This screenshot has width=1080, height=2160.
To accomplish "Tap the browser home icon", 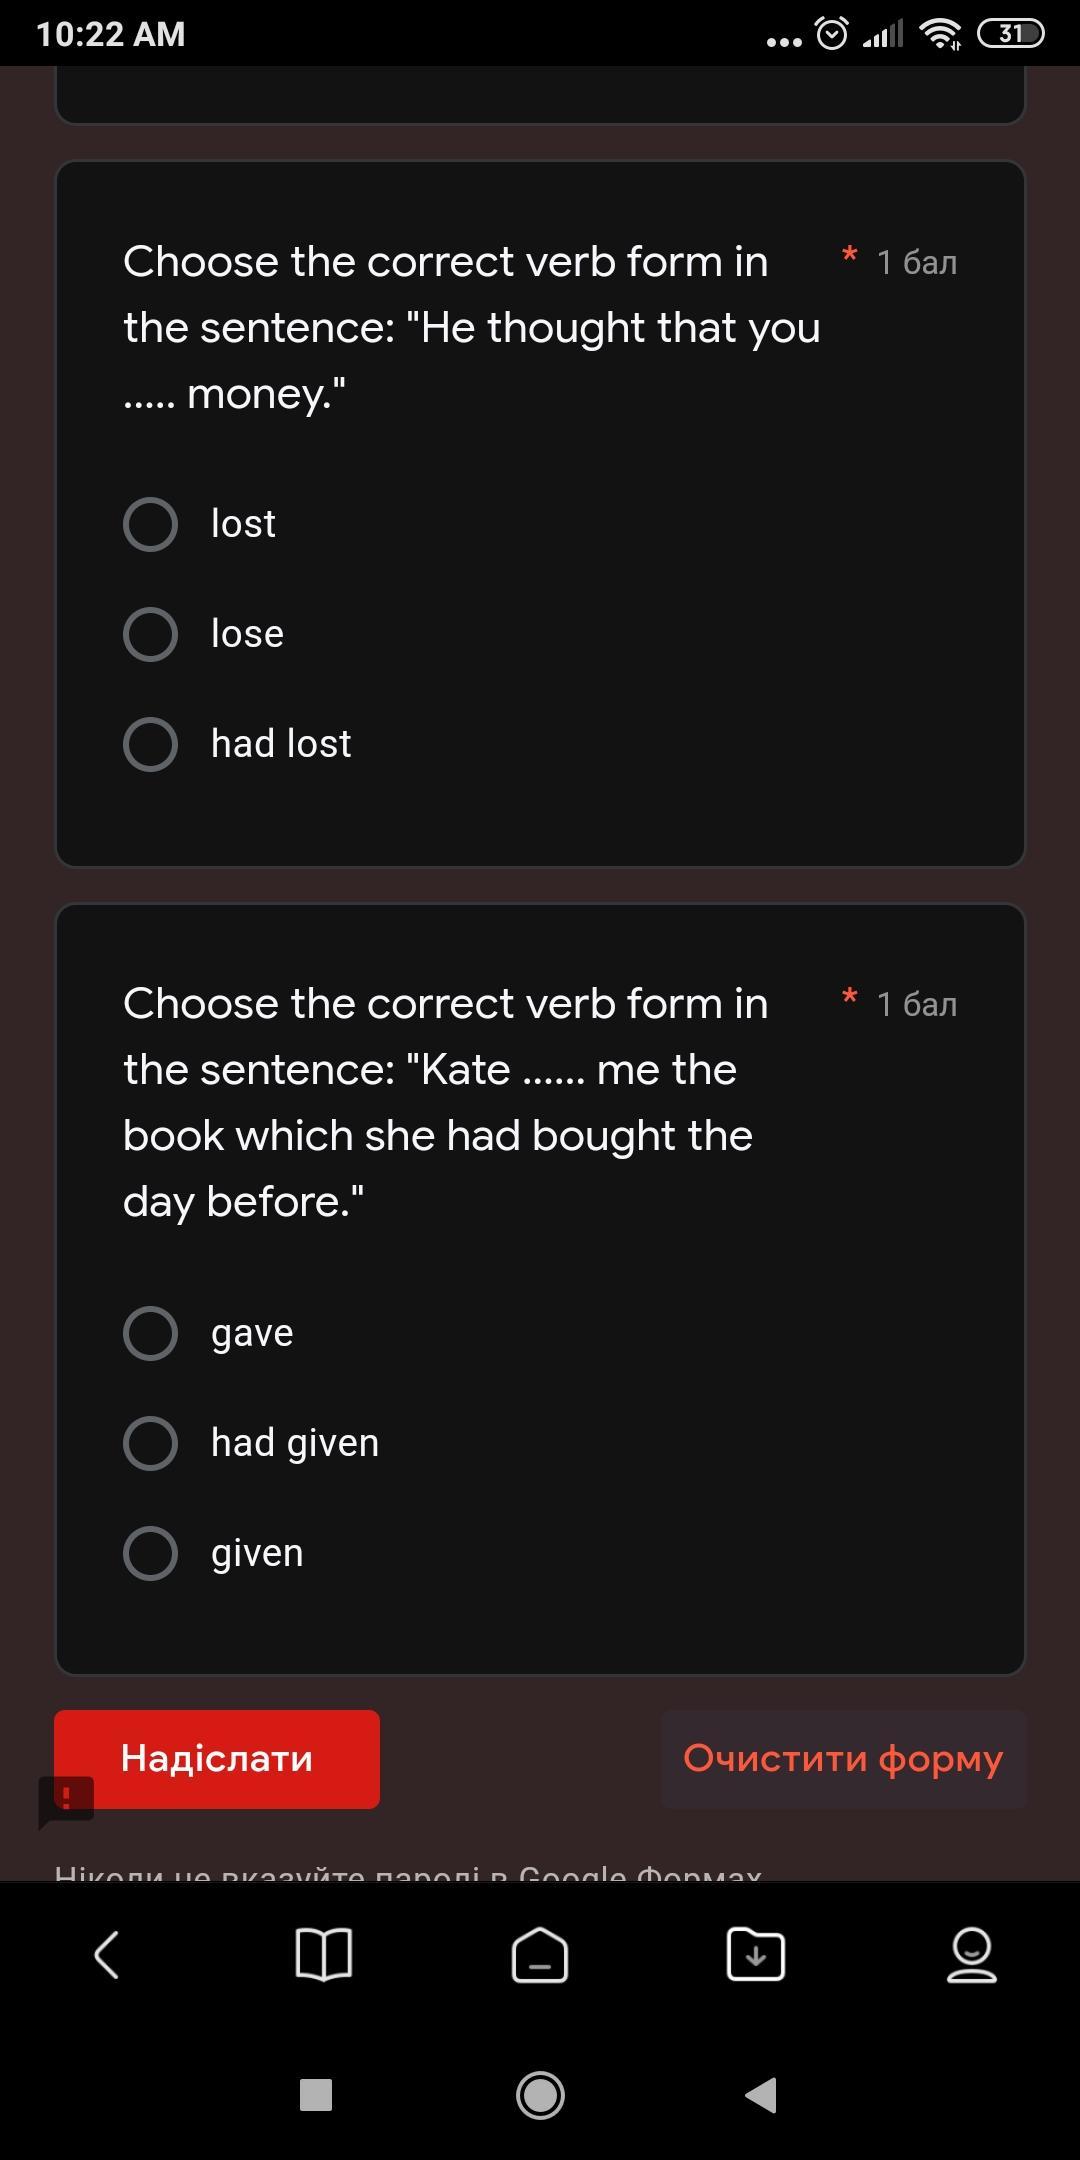I will coord(540,1954).
